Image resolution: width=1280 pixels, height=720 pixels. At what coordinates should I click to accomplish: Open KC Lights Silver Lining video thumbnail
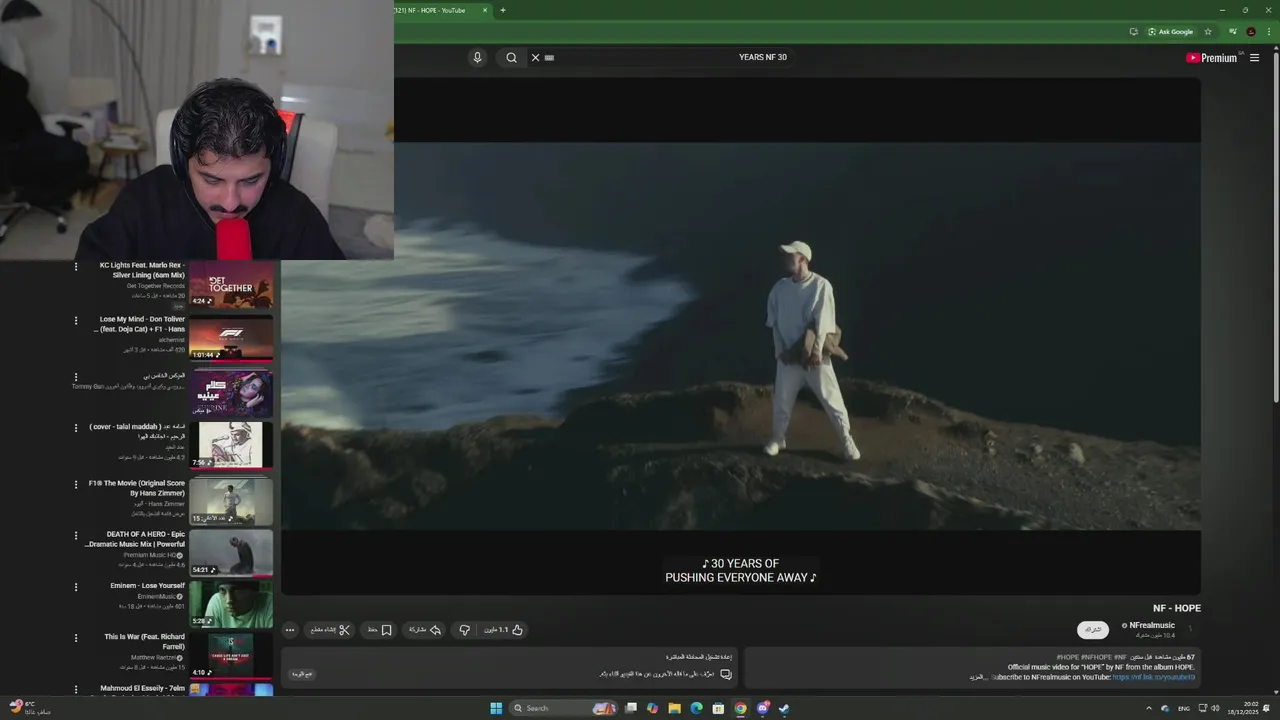[231, 285]
